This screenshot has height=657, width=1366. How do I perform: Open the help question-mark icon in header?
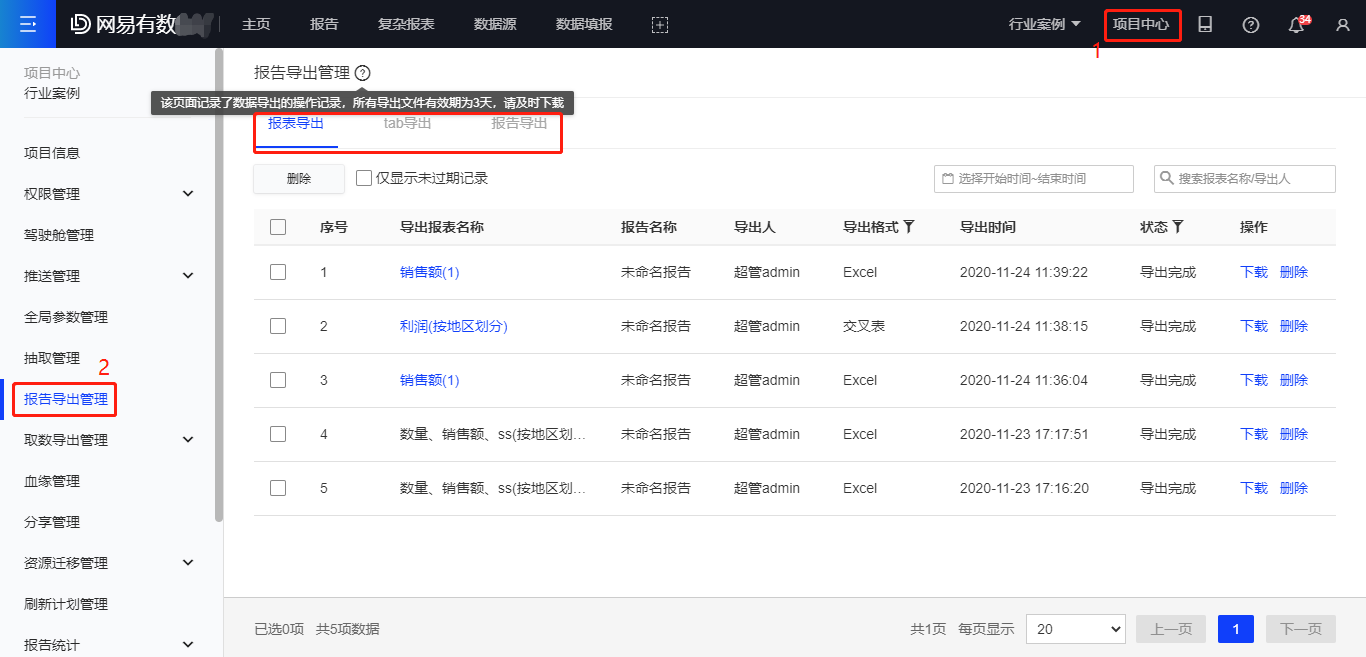1251,25
